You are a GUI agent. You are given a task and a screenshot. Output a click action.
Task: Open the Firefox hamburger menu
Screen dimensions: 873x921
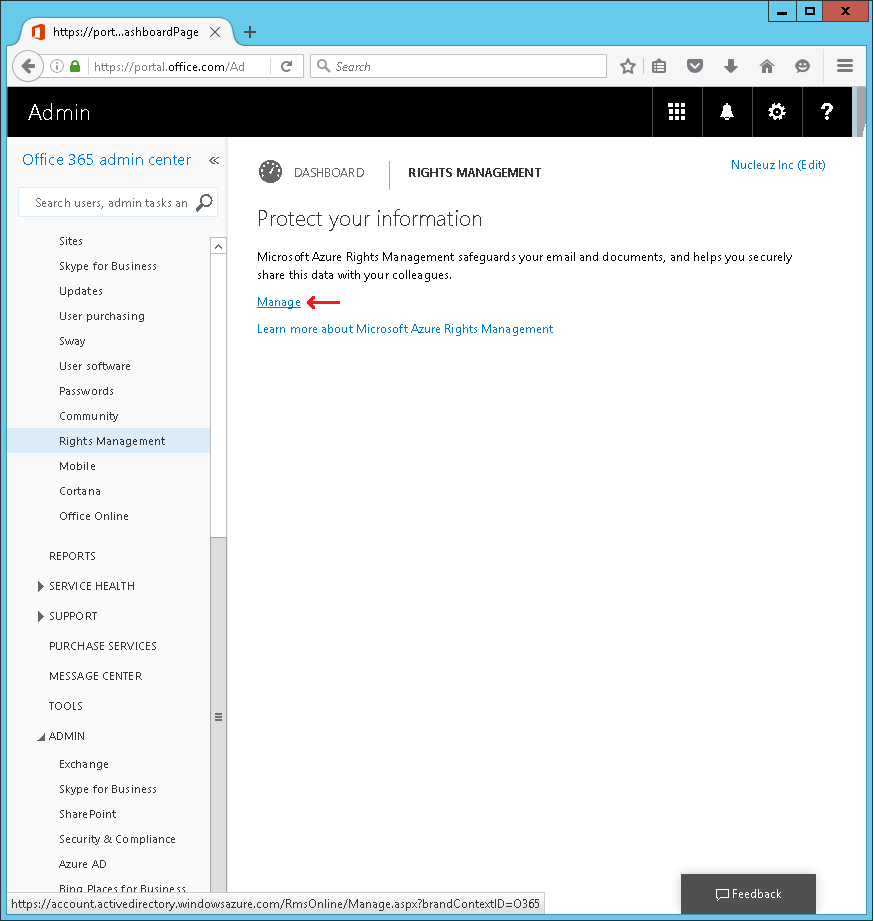pyautogui.click(x=845, y=66)
